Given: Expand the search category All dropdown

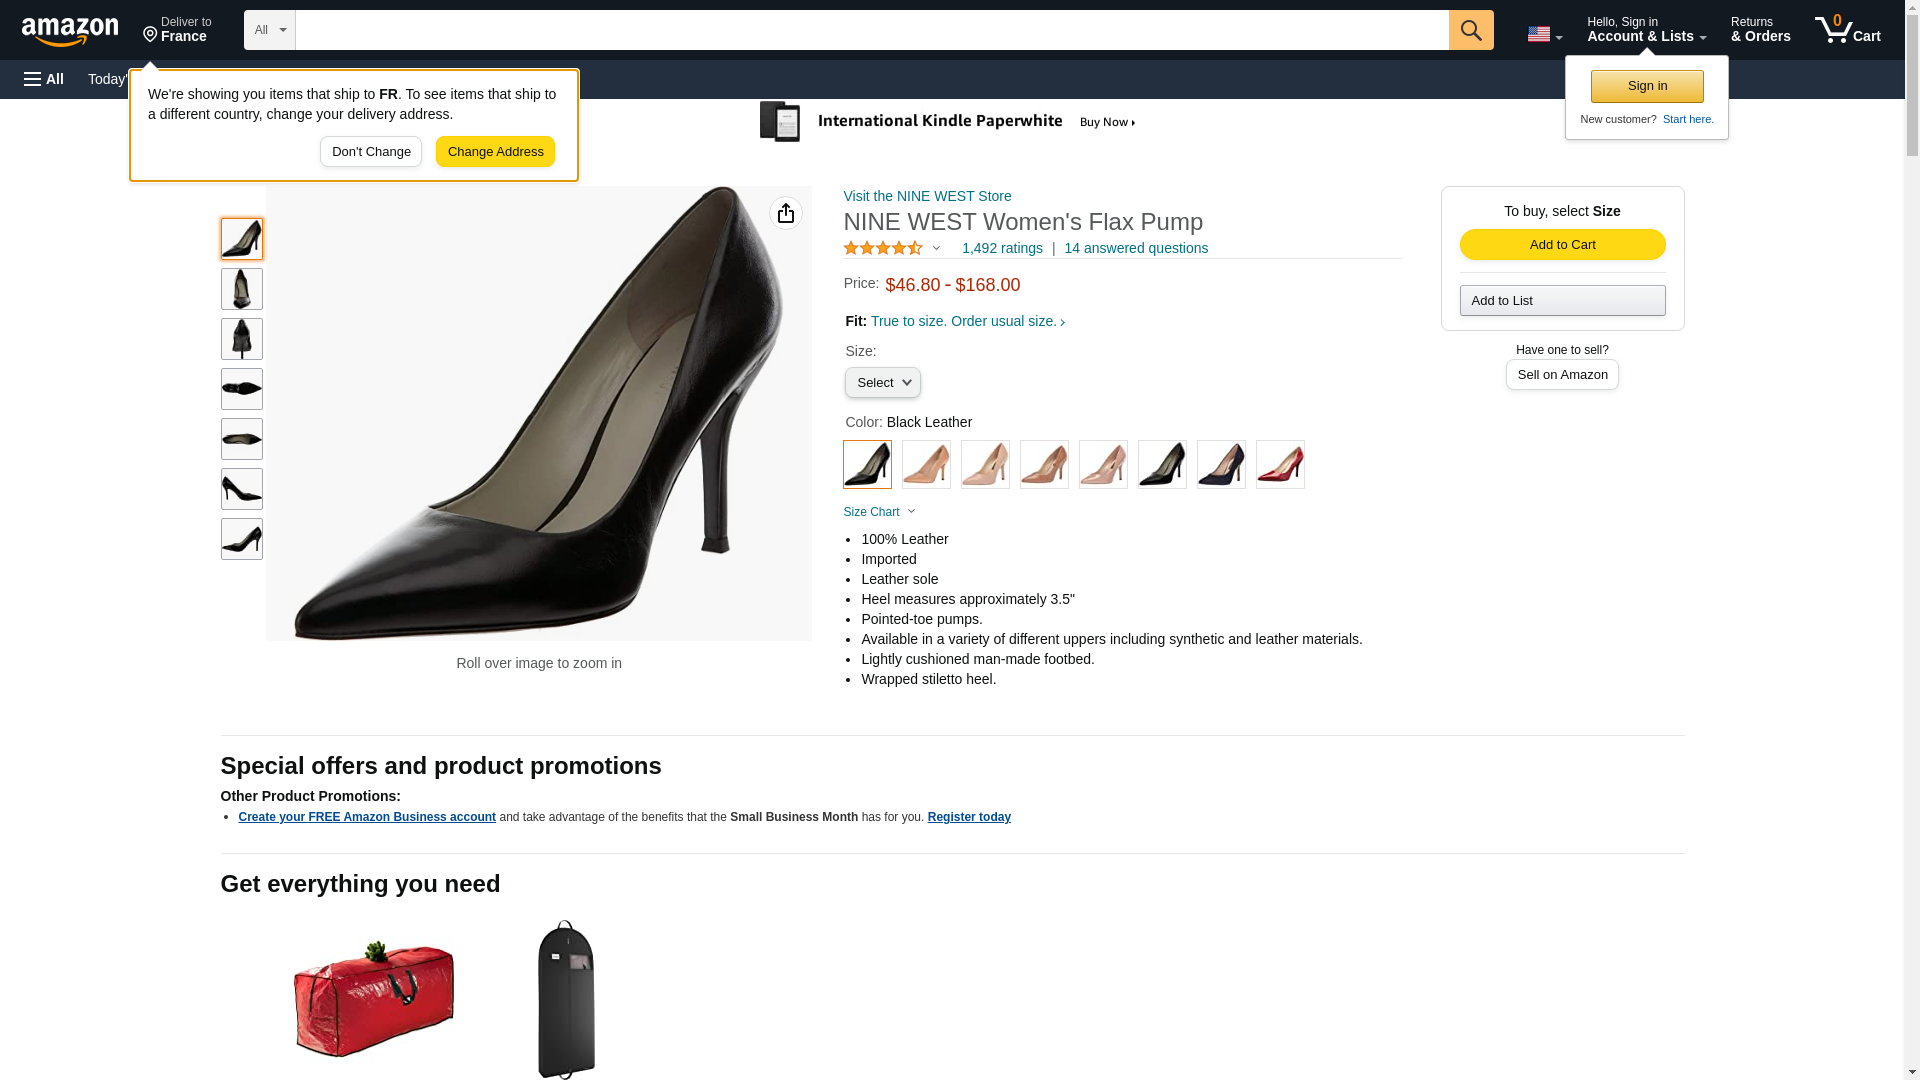Looking at the screenshot, I should (270, 30).
